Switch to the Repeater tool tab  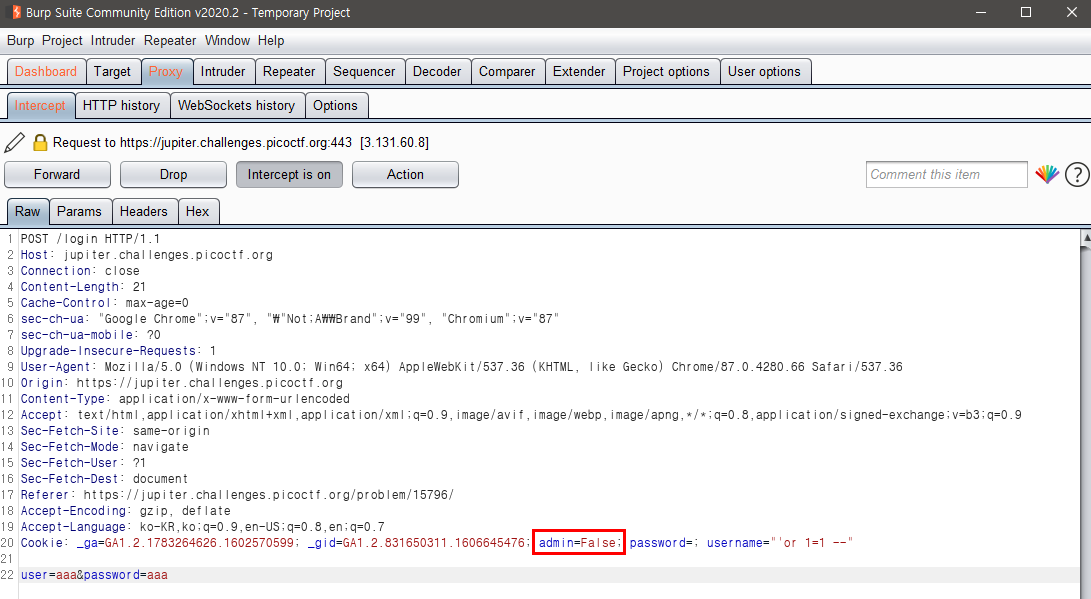[x=289, y=72]
